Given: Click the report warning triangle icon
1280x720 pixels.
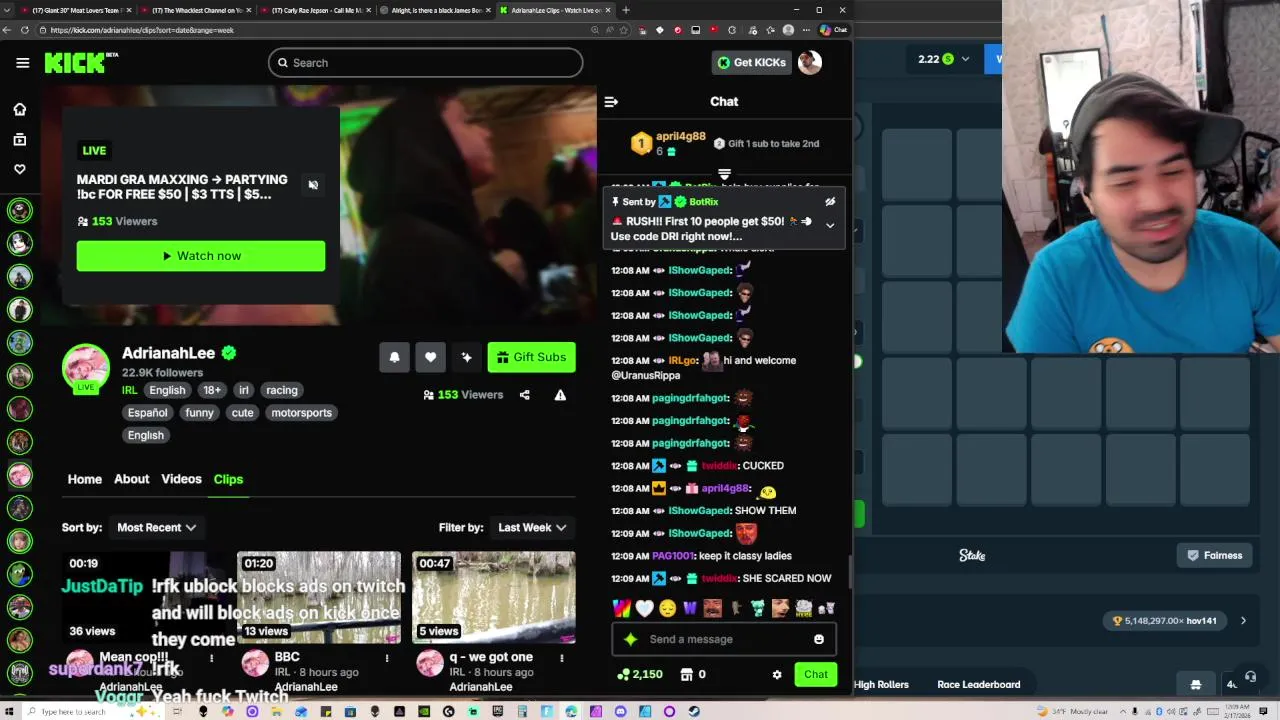Looking at the screenshot, I should pyautogui.click(x=560, y=395).
